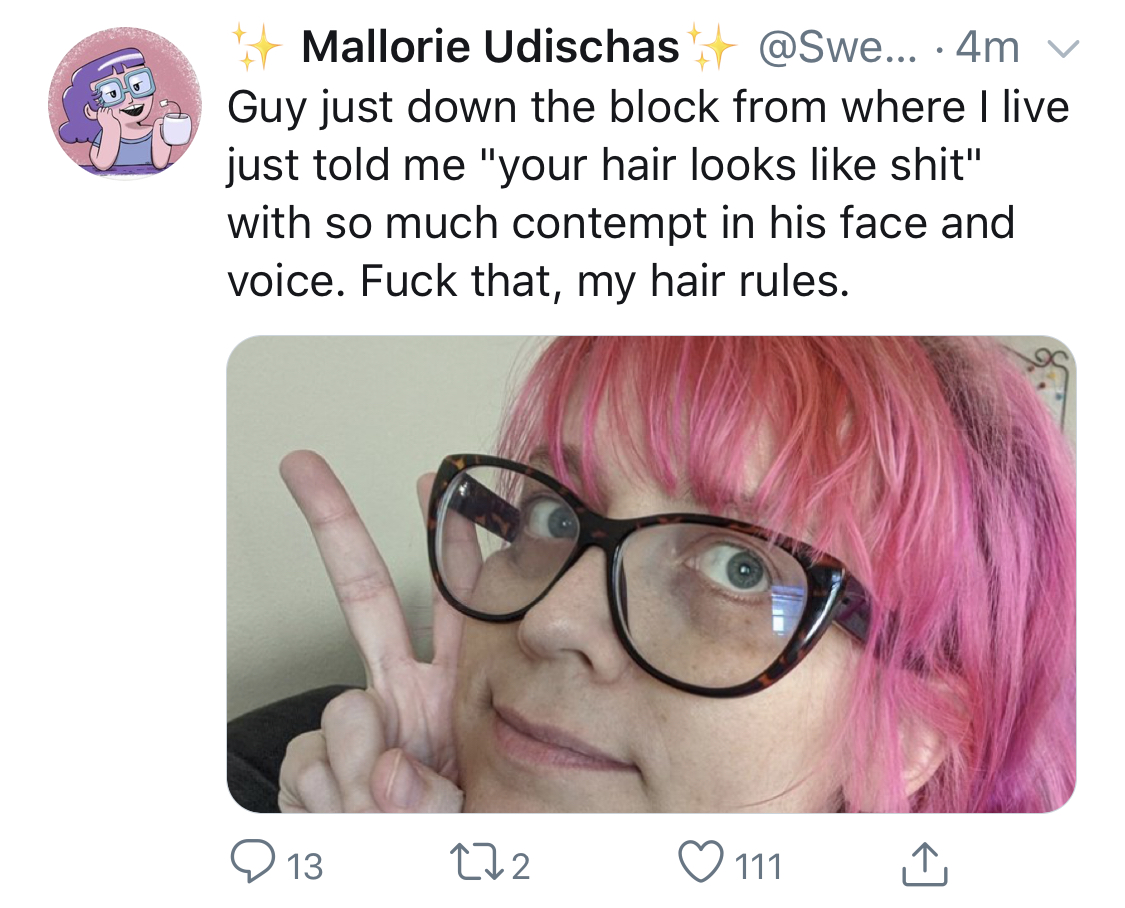Click the 4m timestamp
This screenshot has width=1125, height=908.
pyautogui.click(x=987, y=47)
